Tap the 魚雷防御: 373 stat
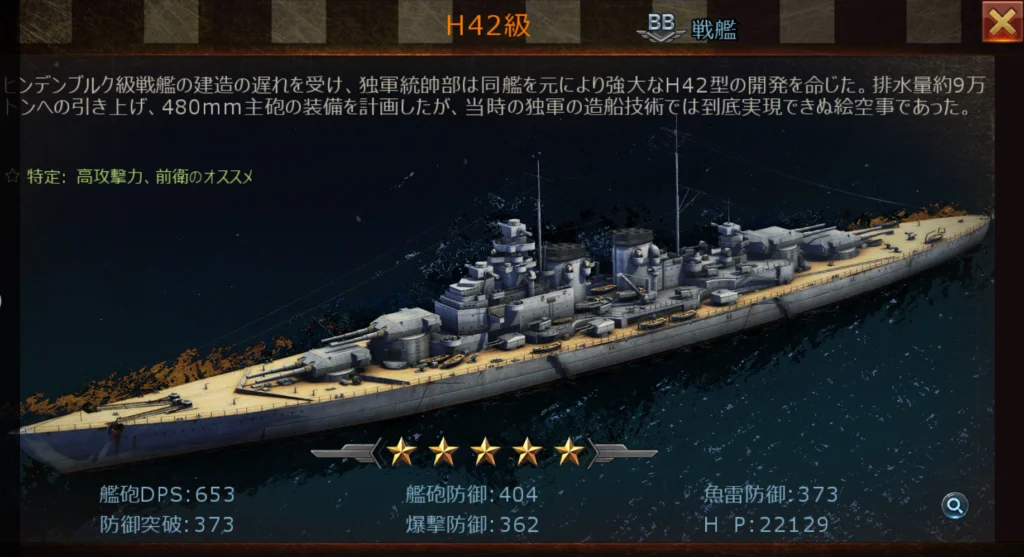 tap(771, 494)
